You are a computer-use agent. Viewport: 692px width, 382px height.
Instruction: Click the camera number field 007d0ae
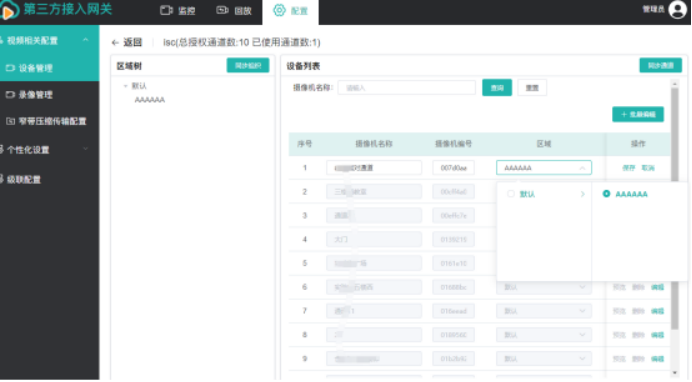[453, 168]
